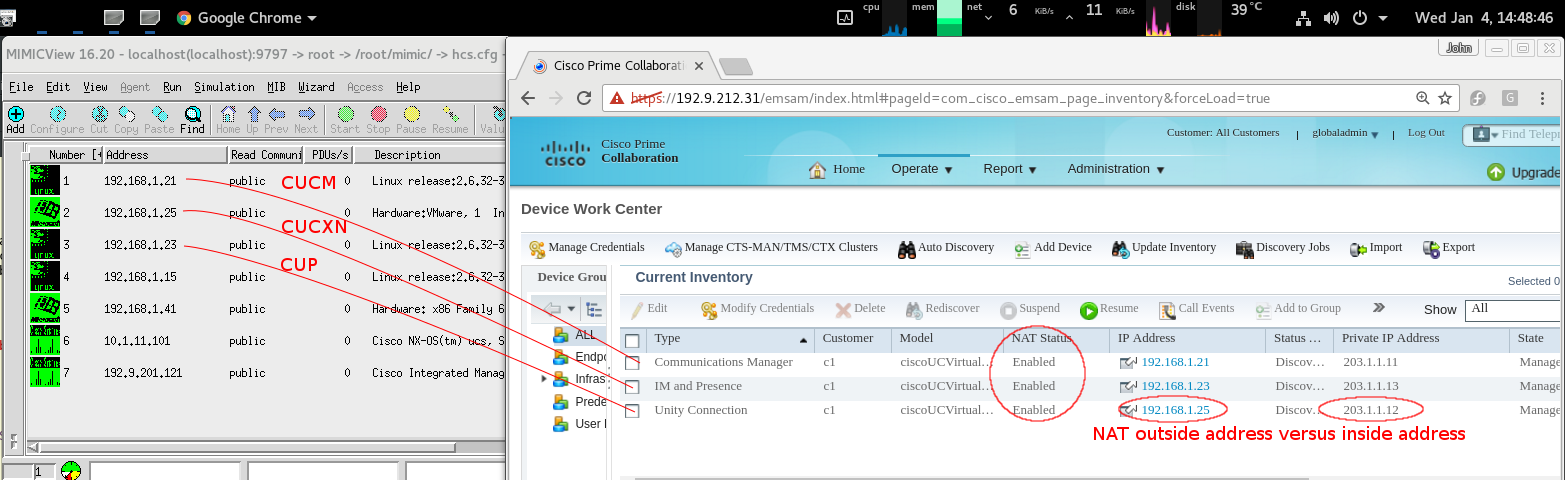This screenshot has height=480, width=1565.
Task: Tick the IM and Presence row checkbox
Action: (x=632, y=387)
